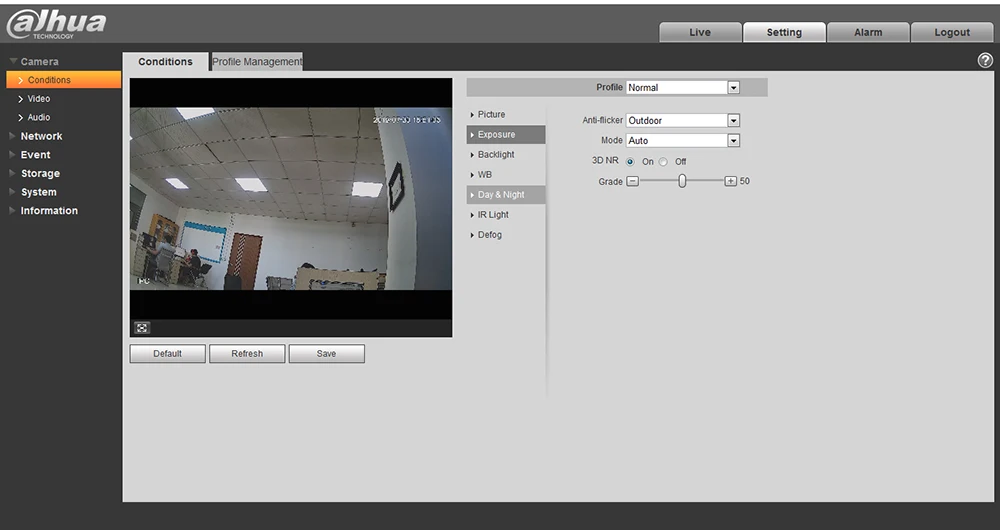
Task: Open the Profile dropdown
Action: (x=682, y=87)
